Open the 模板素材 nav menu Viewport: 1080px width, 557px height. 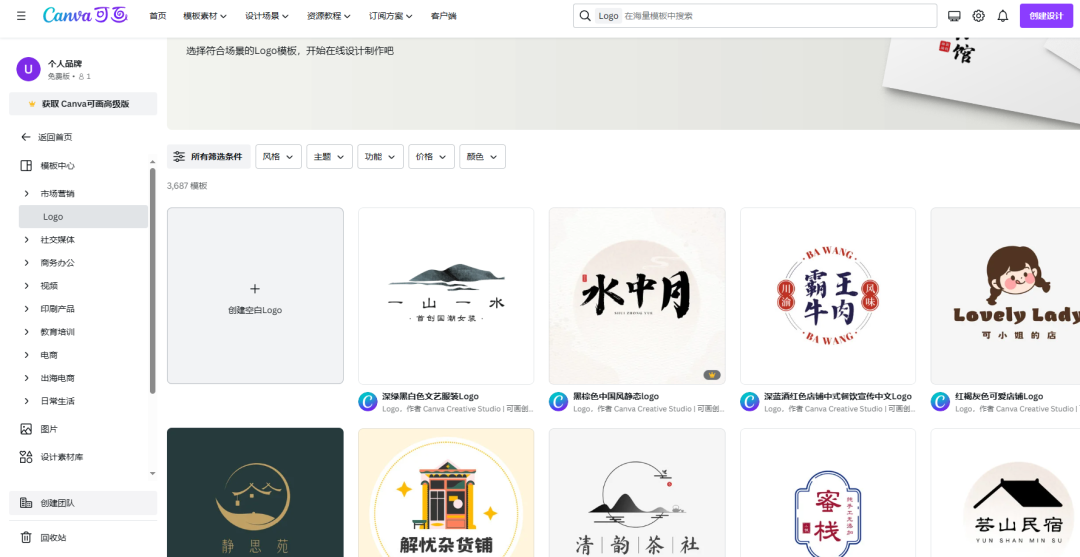tap(206, 16)
